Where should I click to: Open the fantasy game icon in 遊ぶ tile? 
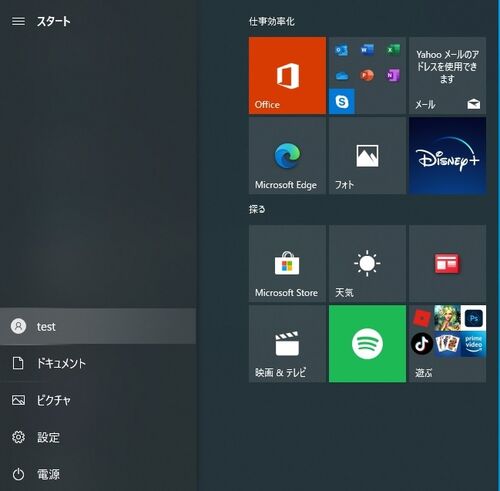[447, 318]
